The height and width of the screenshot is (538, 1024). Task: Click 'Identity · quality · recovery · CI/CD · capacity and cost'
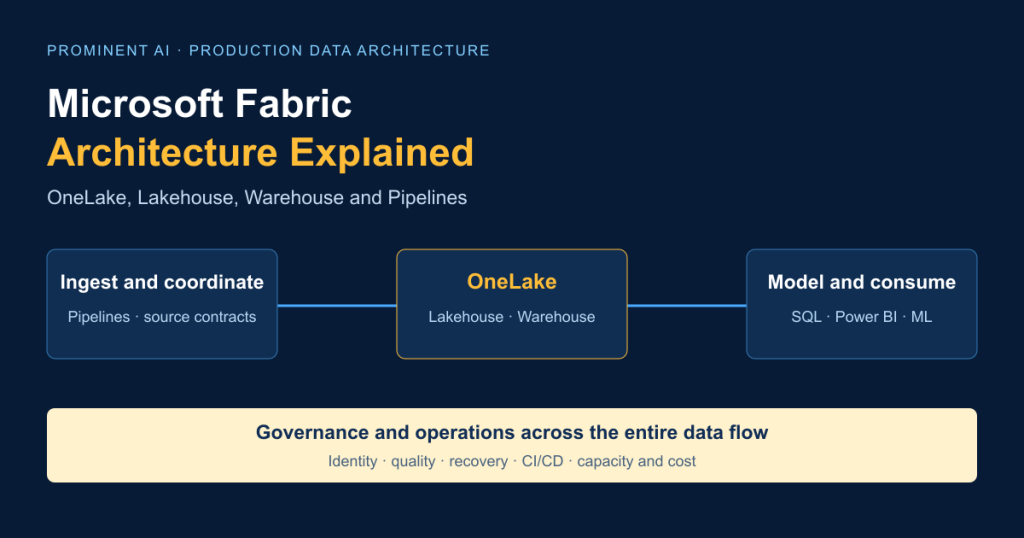[x=512, y=461]
